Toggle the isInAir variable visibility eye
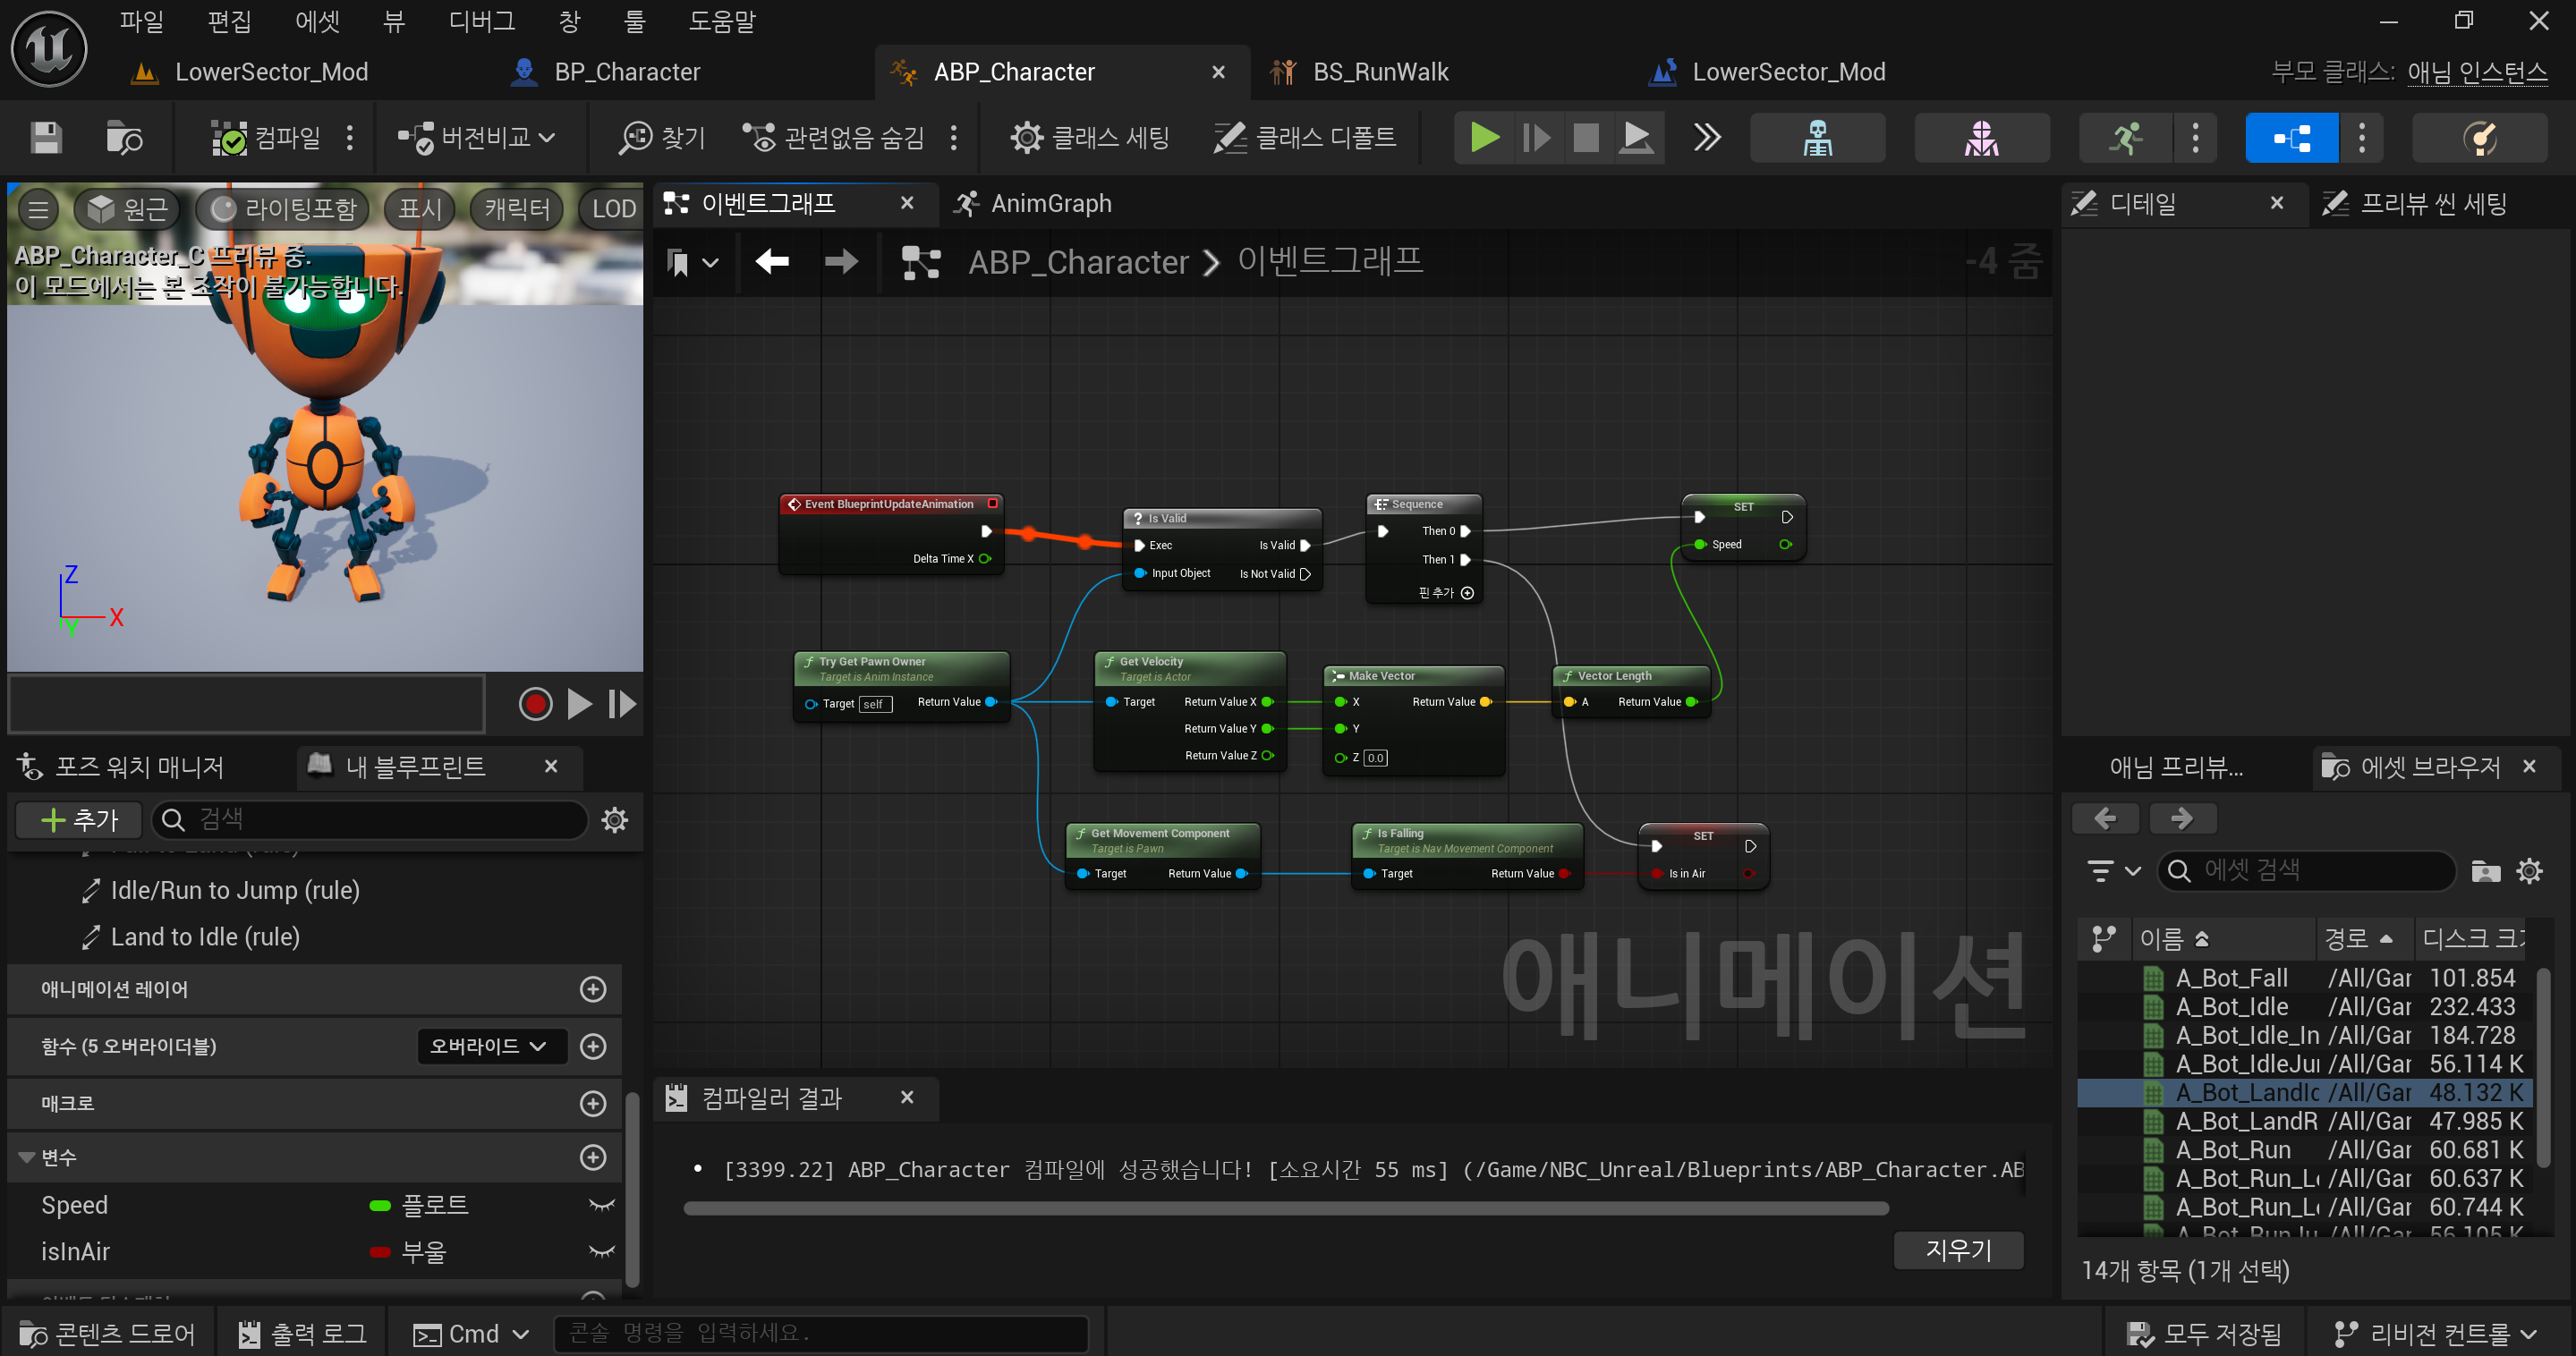The width and height of the screenshot is (2576, 1356). click(x=601, y=1251)
